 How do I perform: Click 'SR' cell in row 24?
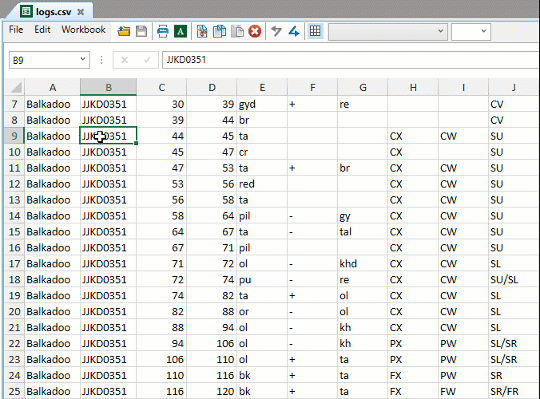point(514,375)
